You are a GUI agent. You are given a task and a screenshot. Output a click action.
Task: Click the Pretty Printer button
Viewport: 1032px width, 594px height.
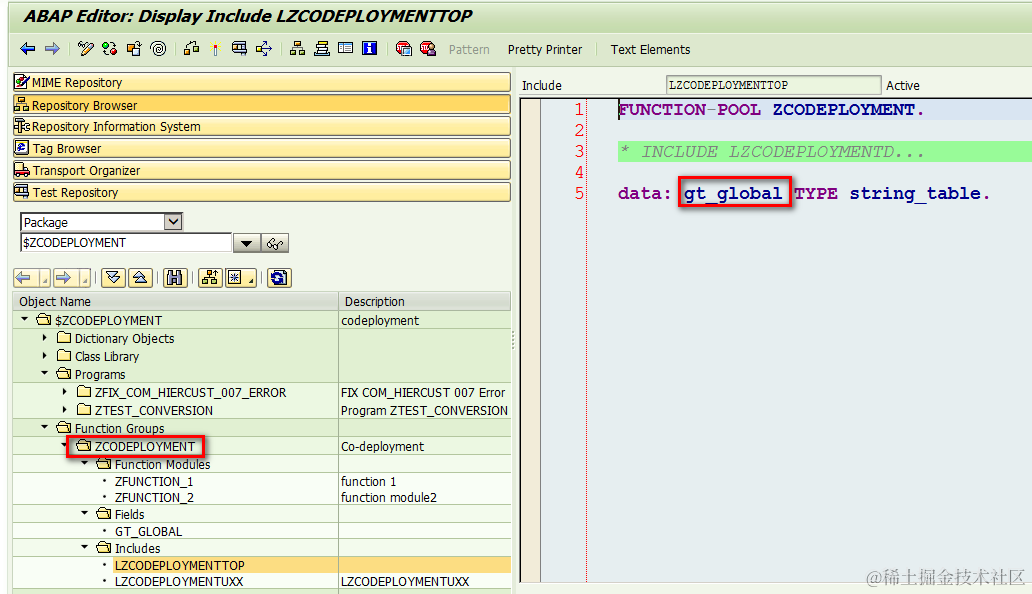[545, 49]
